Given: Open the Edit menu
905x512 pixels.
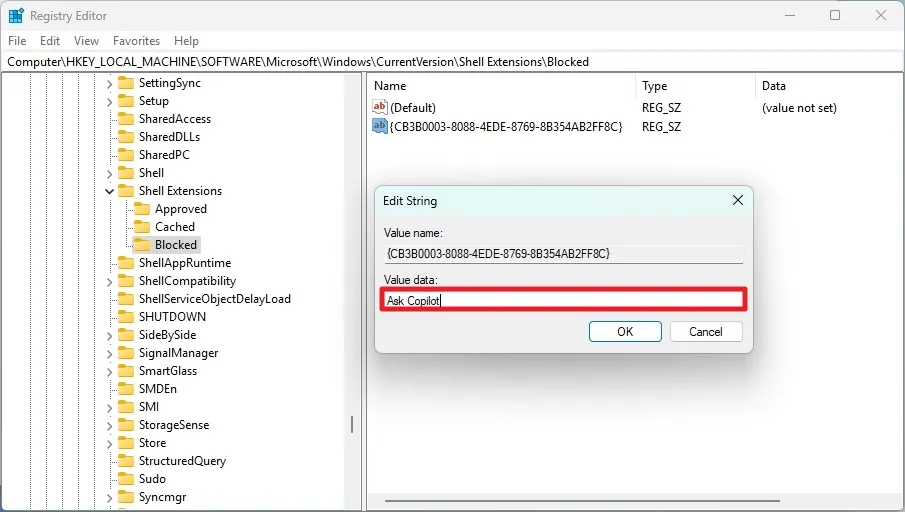Looking at the screenshot, I should tap(50, 41).
